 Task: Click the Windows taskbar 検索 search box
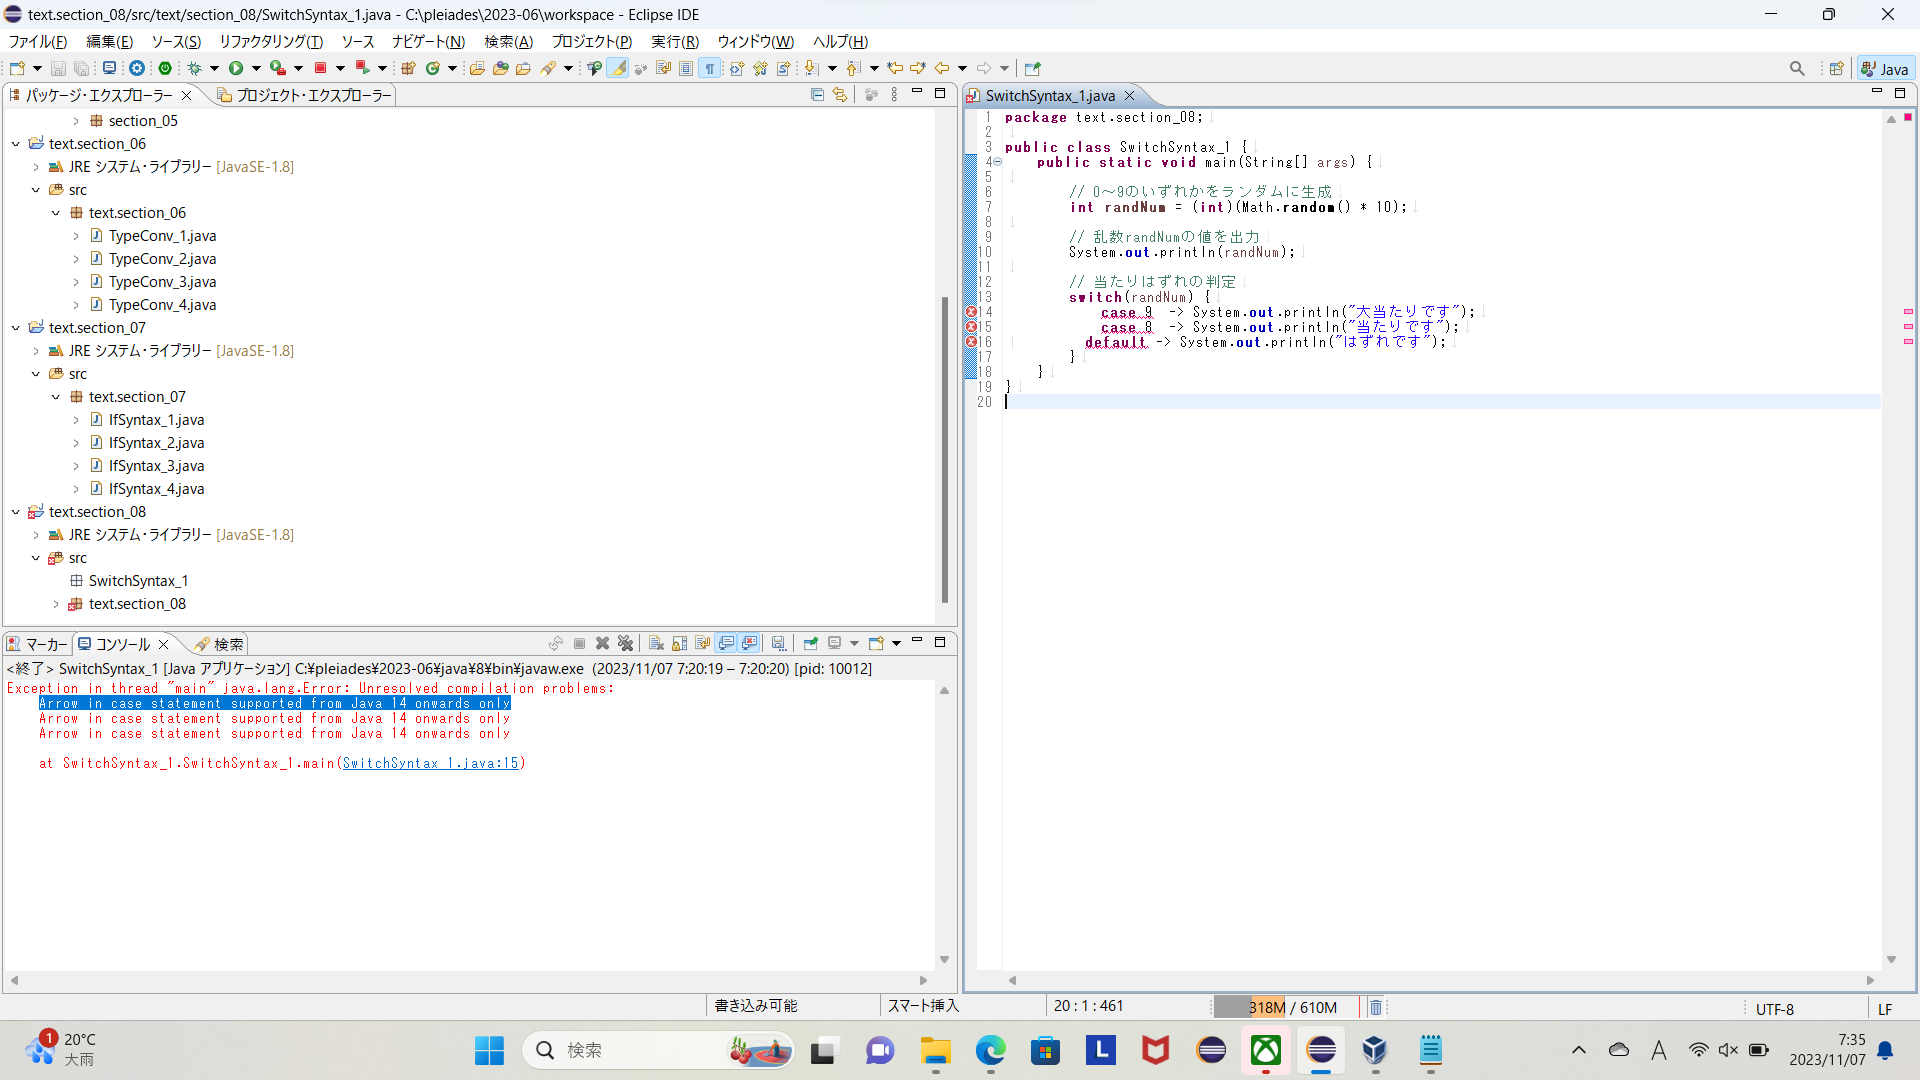[x=658, y=1050]
